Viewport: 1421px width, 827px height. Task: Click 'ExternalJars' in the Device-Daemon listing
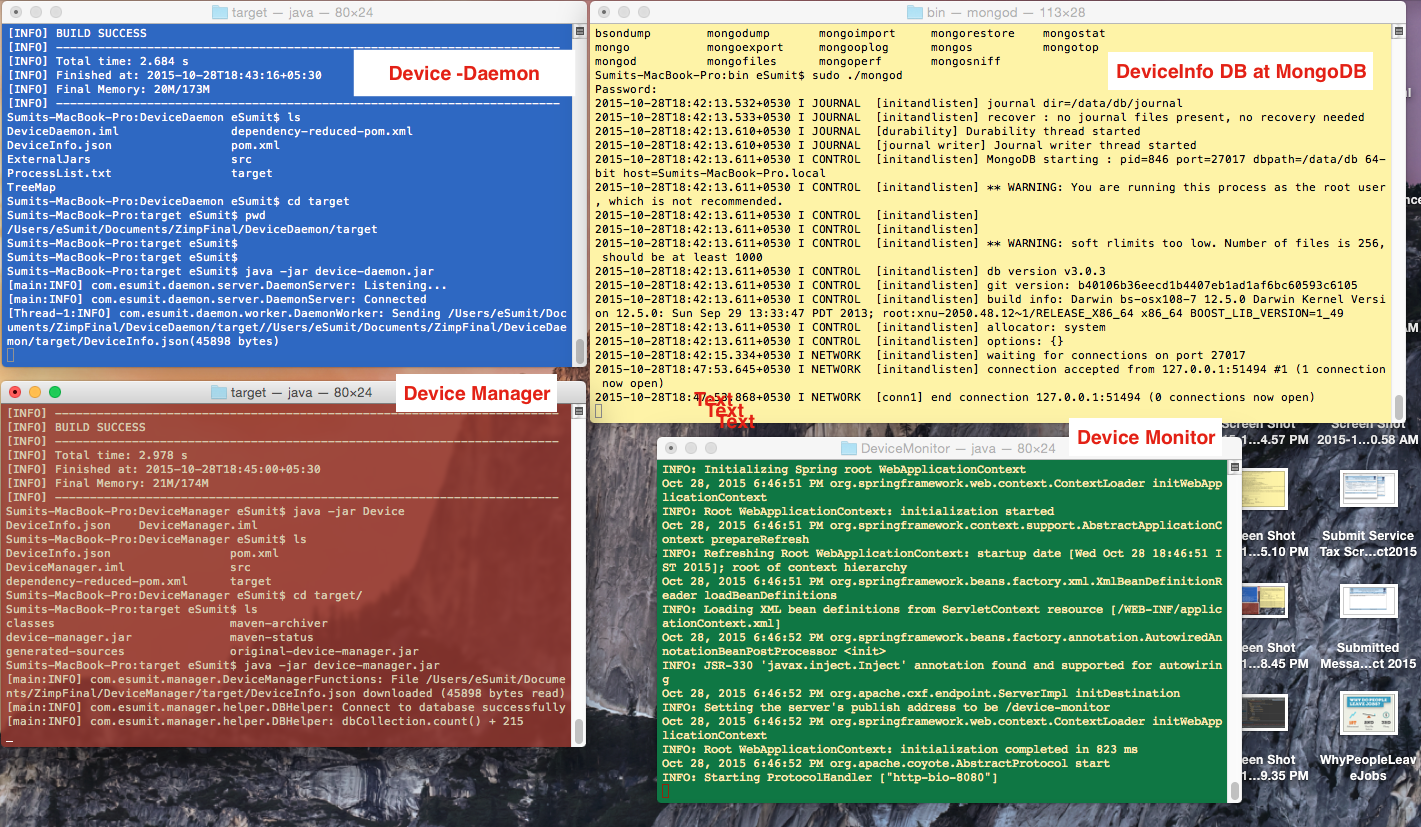48,159
